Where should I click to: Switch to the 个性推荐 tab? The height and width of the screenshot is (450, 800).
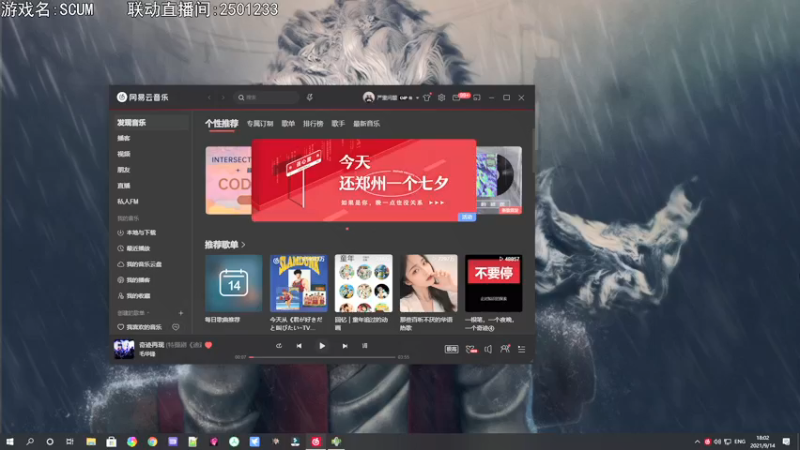pyautogui.click(x=221, y=123)
